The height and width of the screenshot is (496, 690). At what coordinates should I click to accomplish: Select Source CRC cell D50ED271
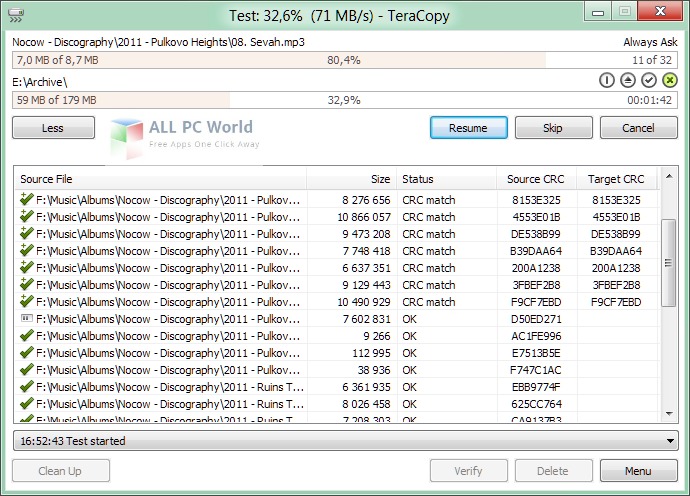536,319
